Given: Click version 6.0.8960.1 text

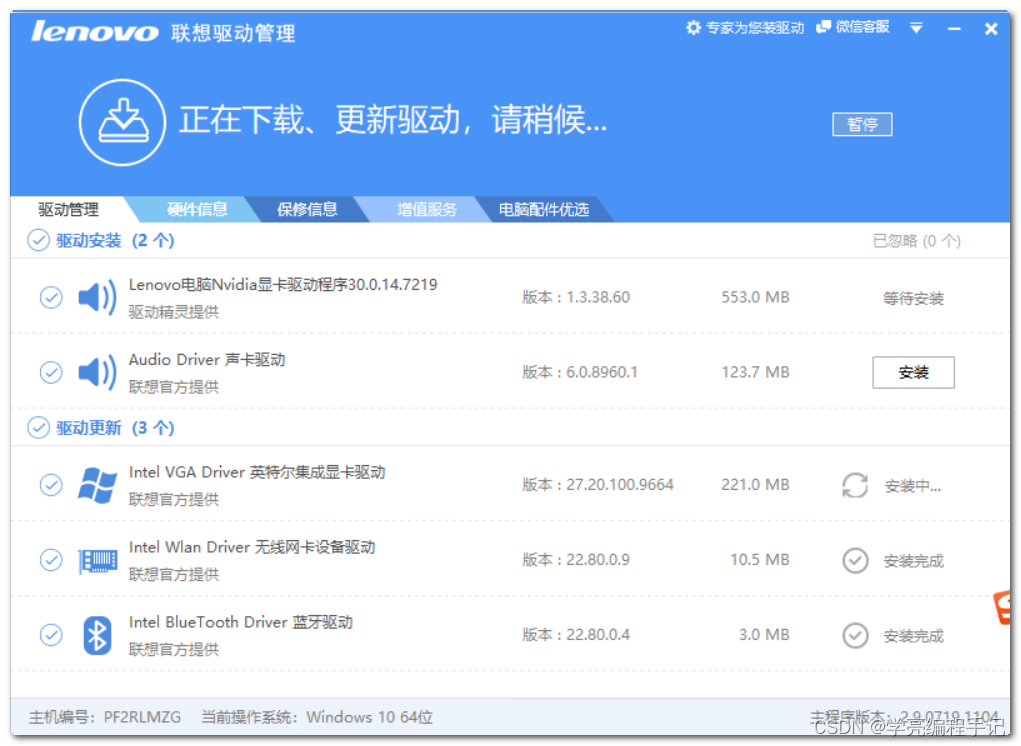Looking at the screenshot, I should pyautogui.click(x=580, y=372).
